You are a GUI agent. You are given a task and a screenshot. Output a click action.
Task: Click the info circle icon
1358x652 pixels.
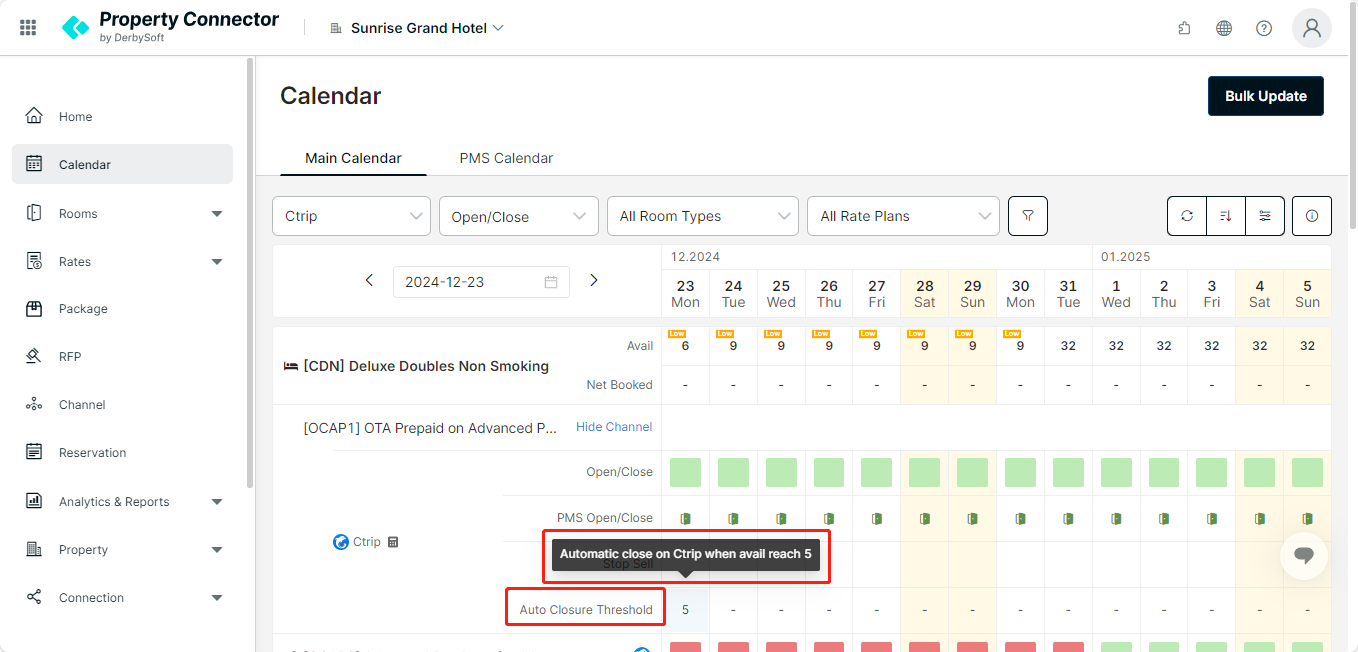tap(1312, 216)
